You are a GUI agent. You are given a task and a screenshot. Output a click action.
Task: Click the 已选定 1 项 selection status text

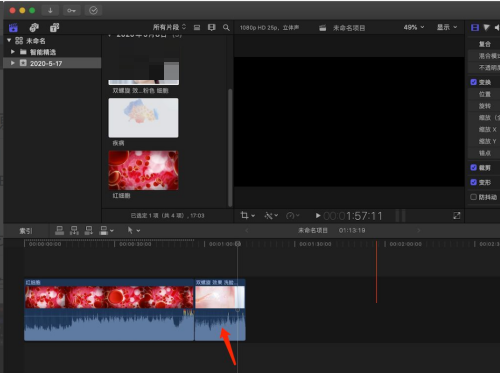pos(167,216)
